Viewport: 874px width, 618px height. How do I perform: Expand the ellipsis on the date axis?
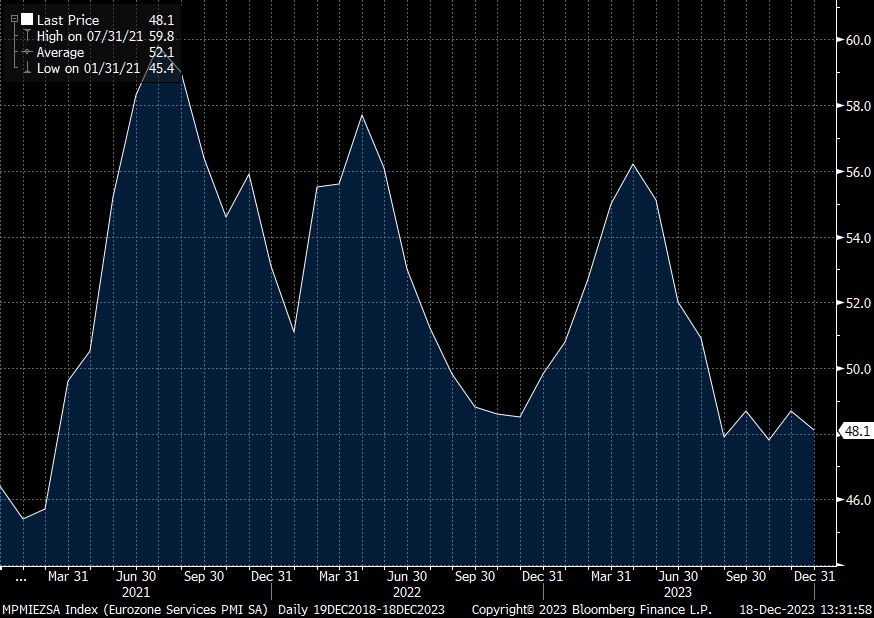point(20,577)
